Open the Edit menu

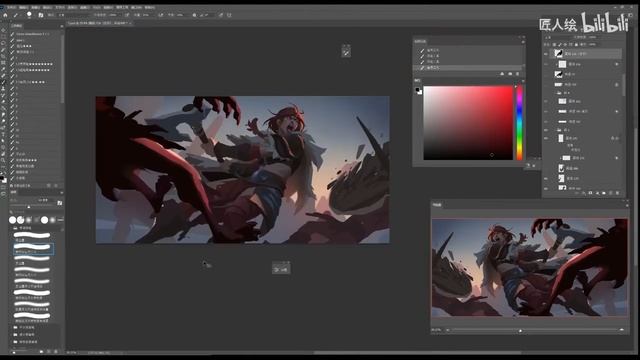pos(23,7)
